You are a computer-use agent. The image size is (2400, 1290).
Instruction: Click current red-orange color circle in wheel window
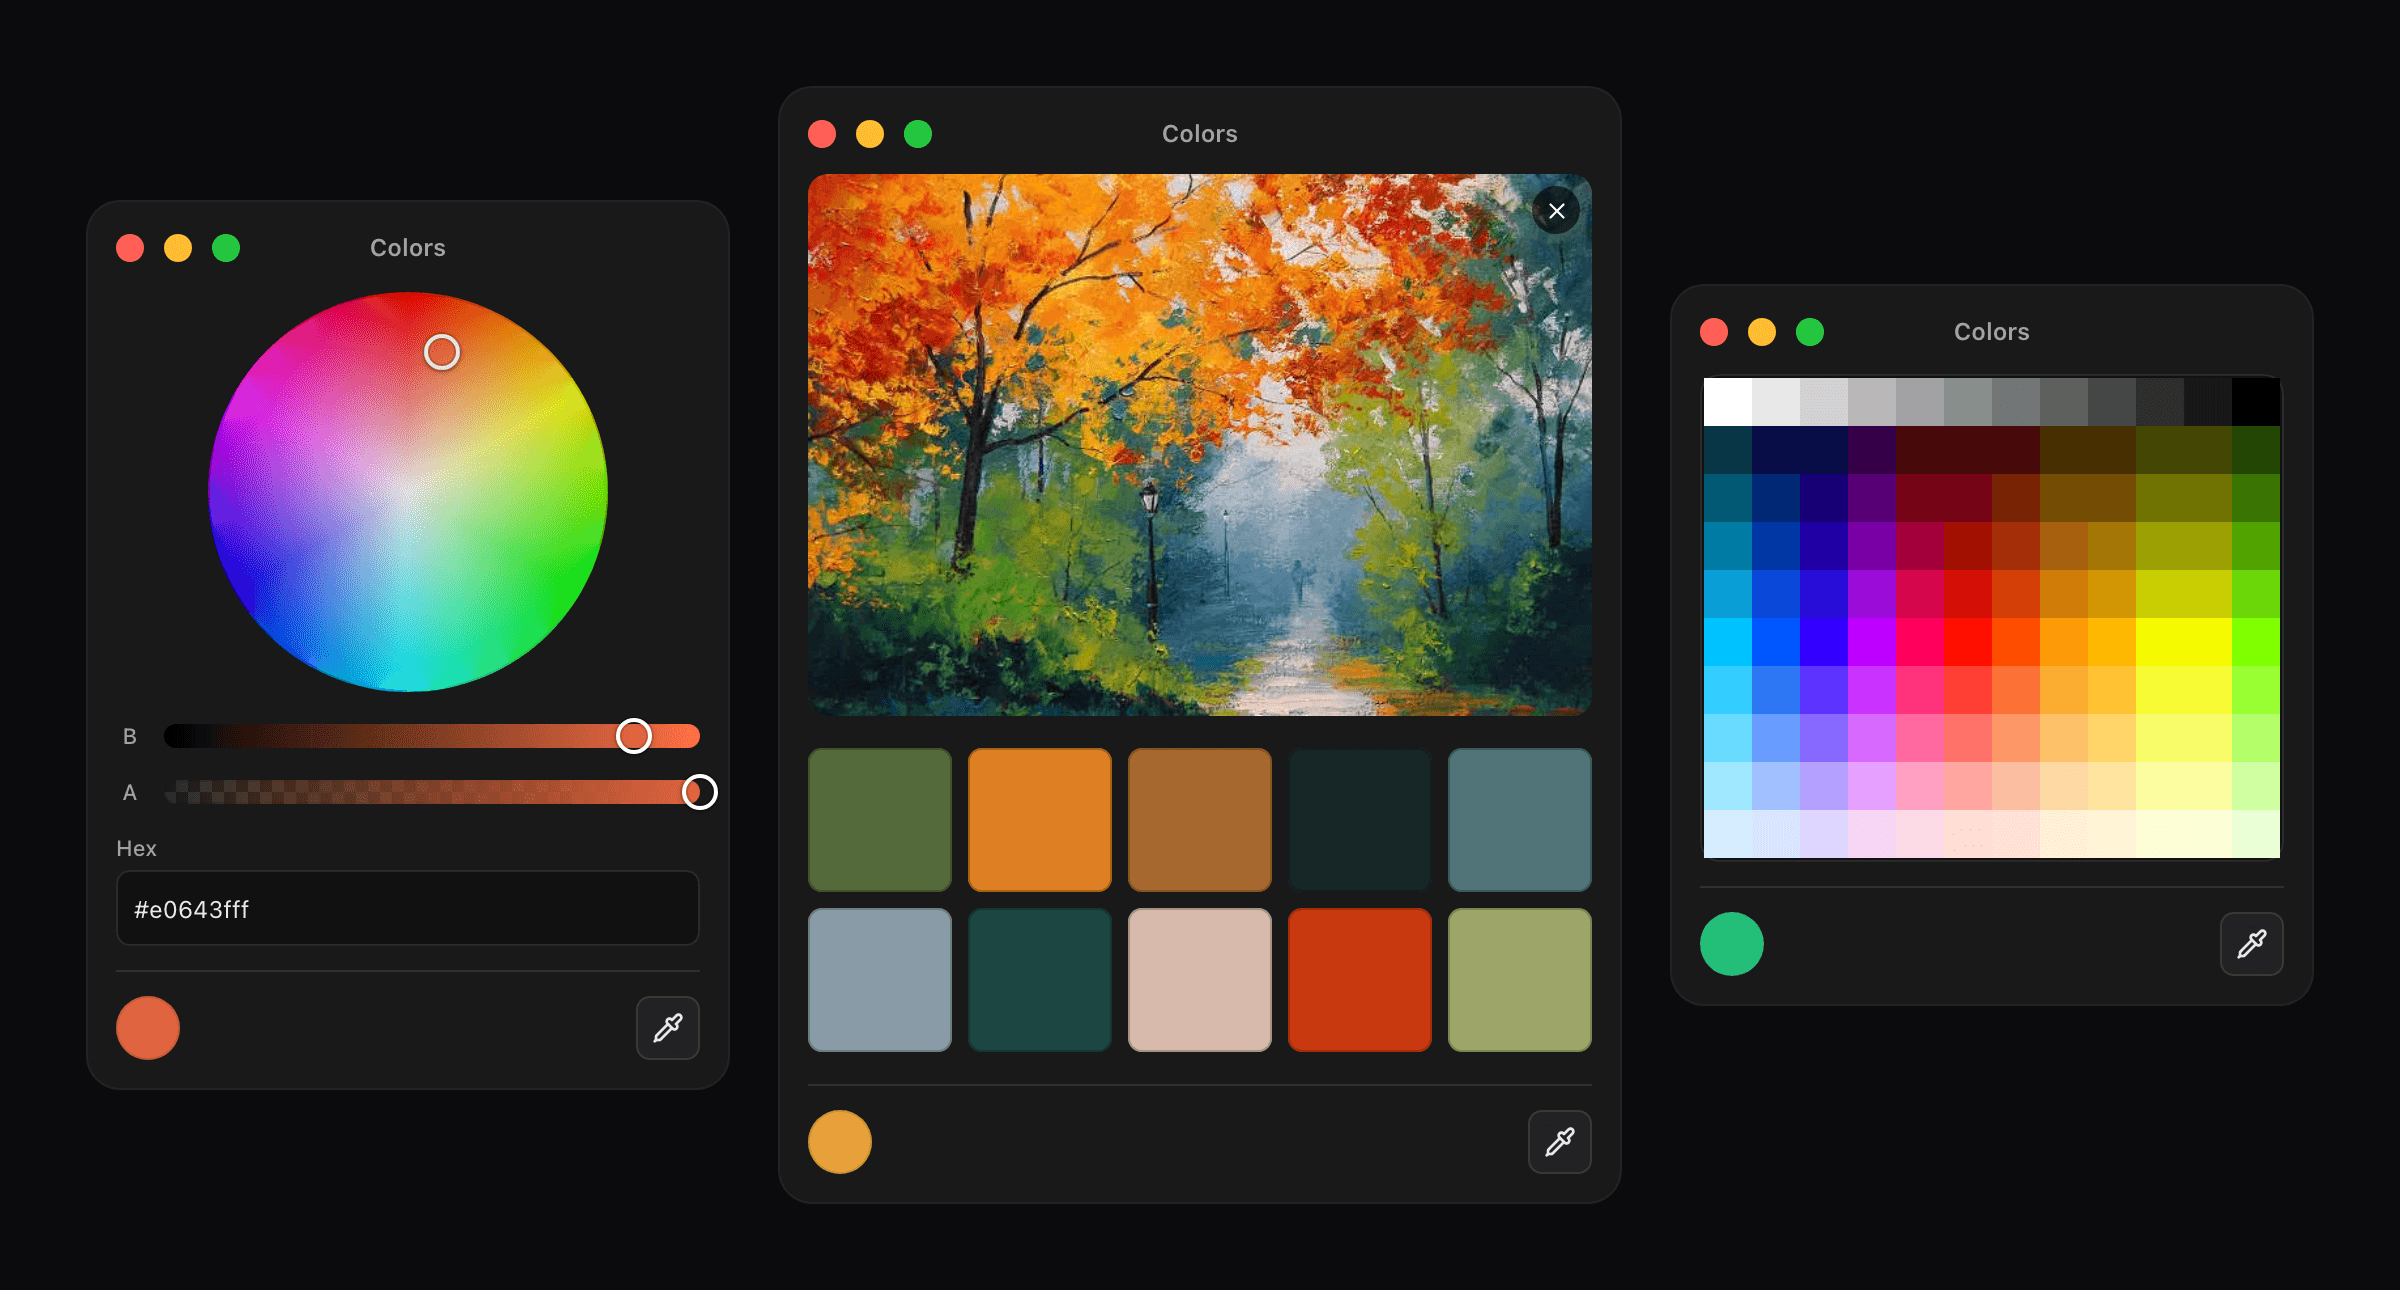(x=148, y=1027)
